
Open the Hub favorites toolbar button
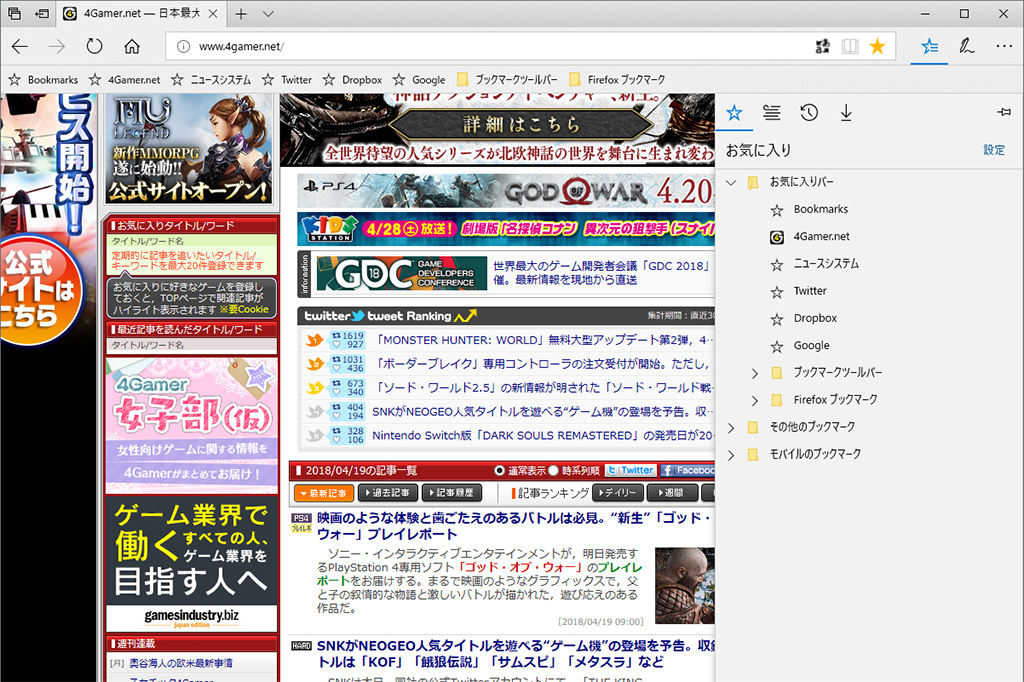(929, 46)
